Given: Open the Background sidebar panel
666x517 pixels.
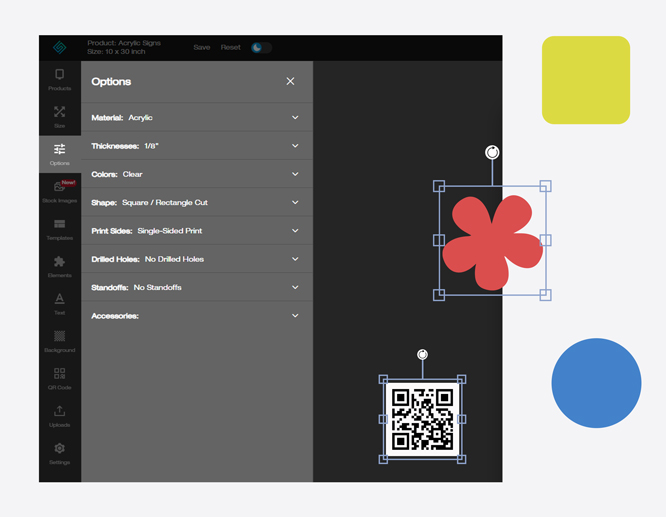Looking at the screenshot, I should tap(59, 342).
